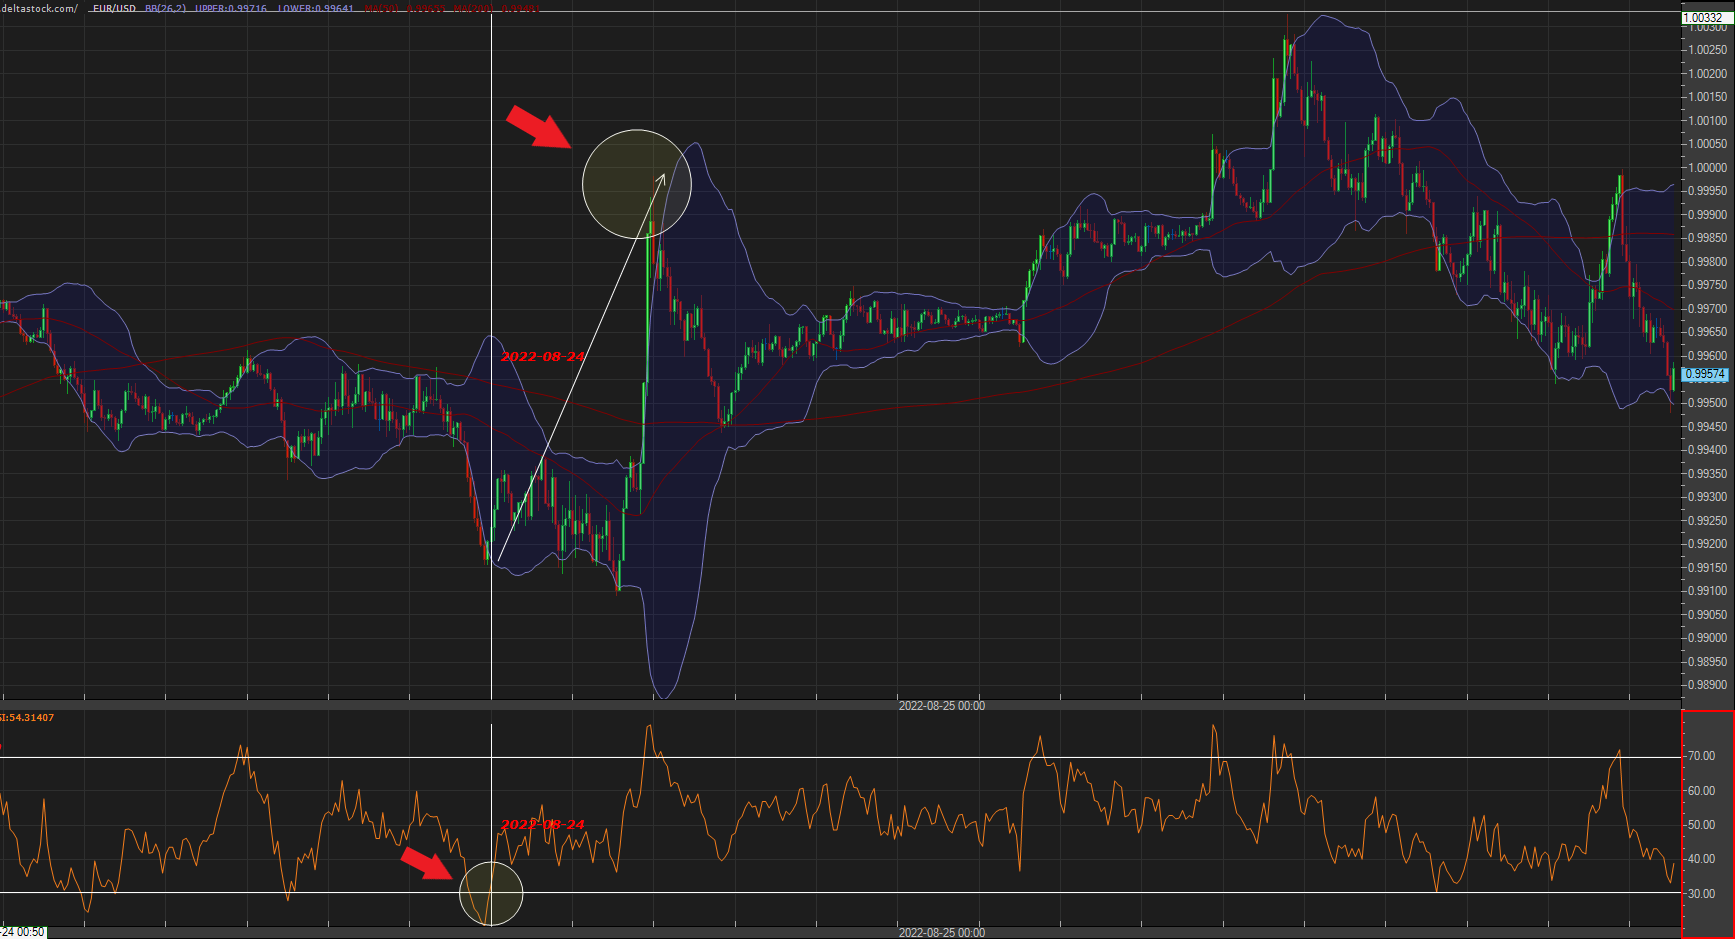
Task: Click the cursor time tag 24 00:50
Action: (23, 932)
